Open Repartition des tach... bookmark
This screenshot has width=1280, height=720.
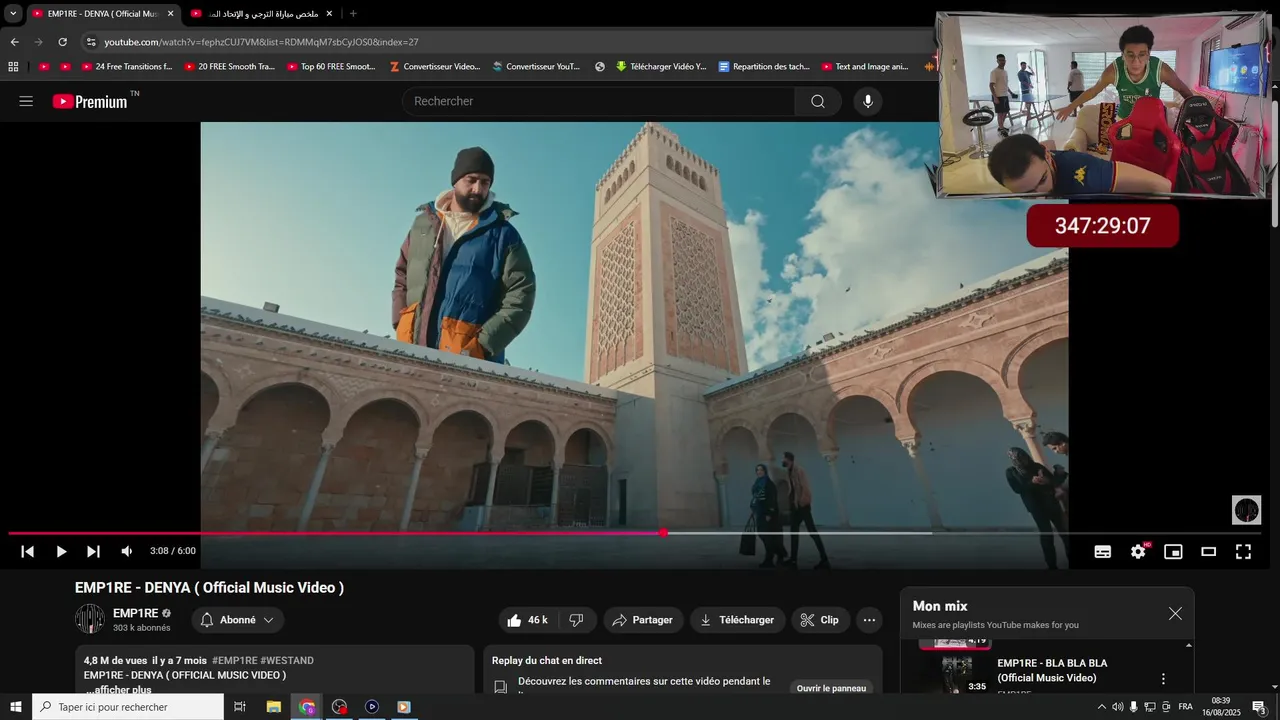coord(764,67)
